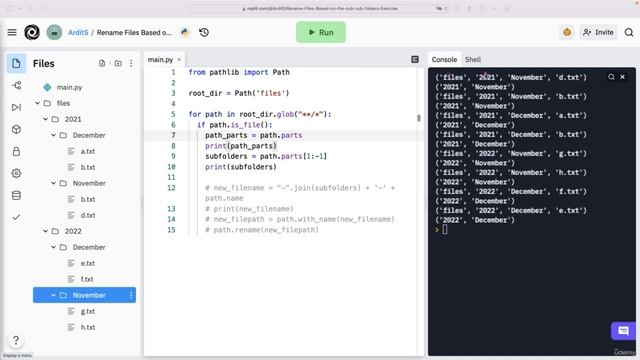This screenshot has width=640, height=360.
Task: Open November folder three-dot options
Action: coord(131,295)
